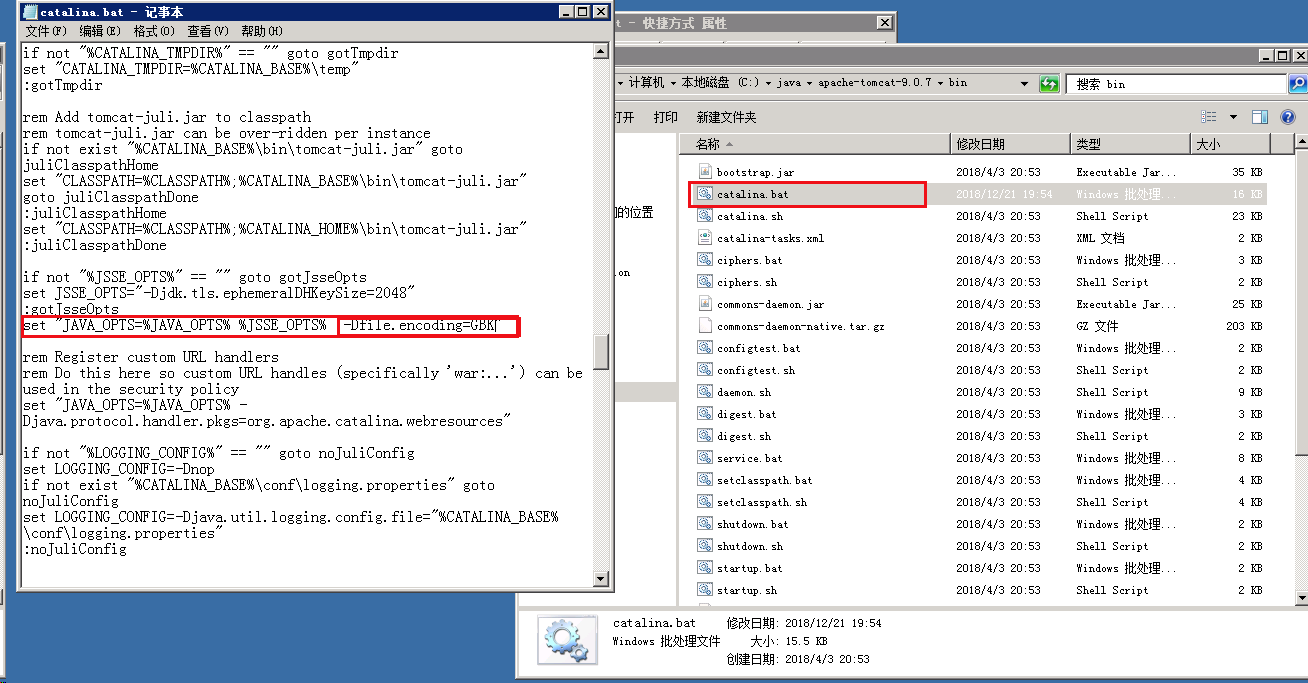Select the catalina-tasks.xml file icon
Screen dimensions: 1308x683
(x=704, y=238)
